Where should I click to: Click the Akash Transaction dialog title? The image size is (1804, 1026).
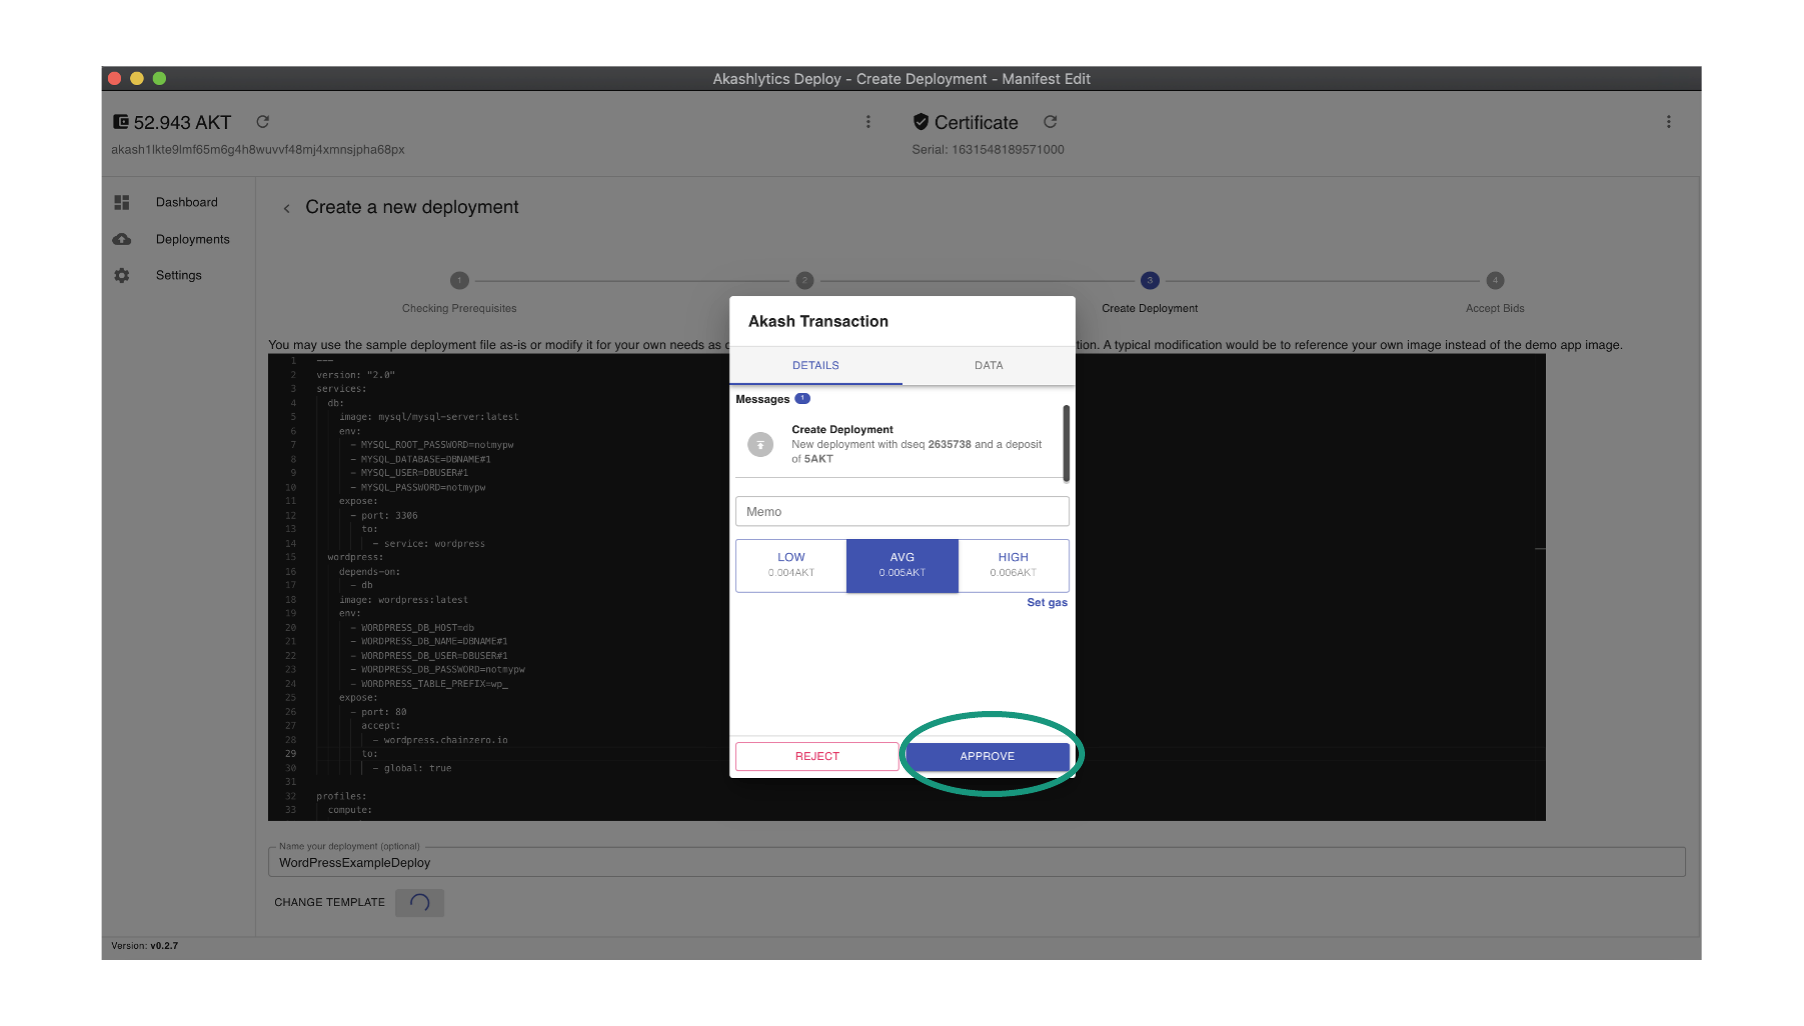click(x=818, y=321)
